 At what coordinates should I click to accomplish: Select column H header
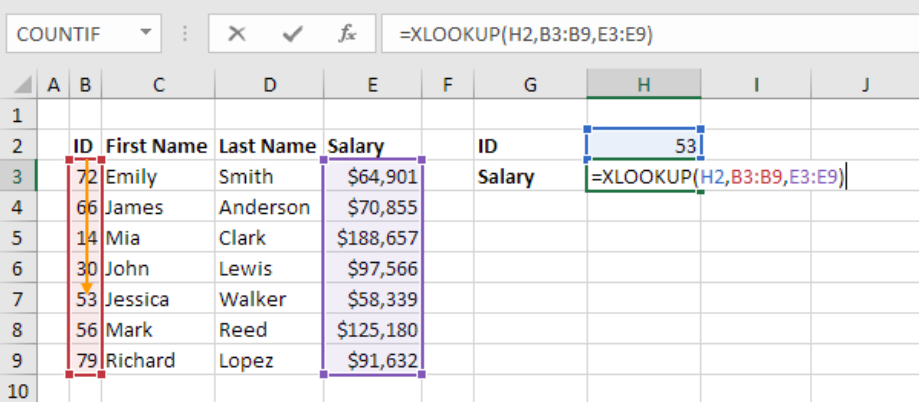[644, 86]
